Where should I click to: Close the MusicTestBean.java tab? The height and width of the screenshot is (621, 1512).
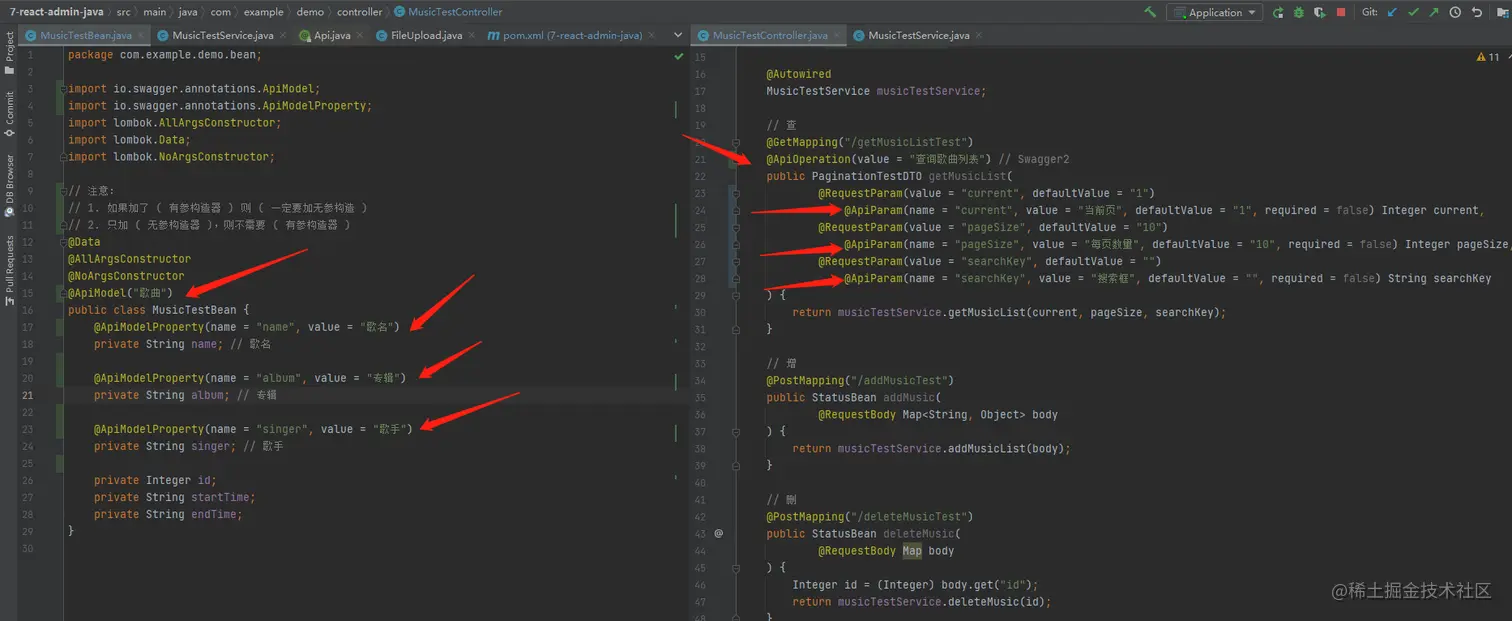141,35
